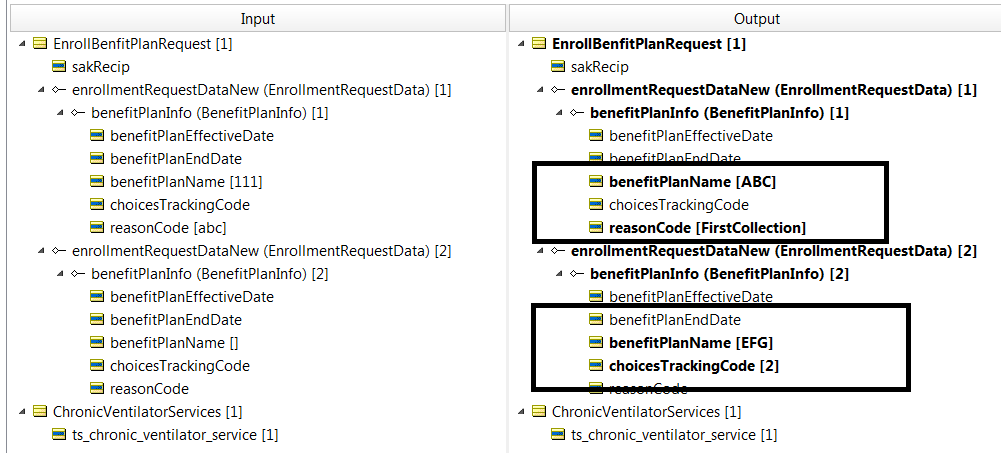Click Output ChronicVentilatorServices element icon

(539, 412)
